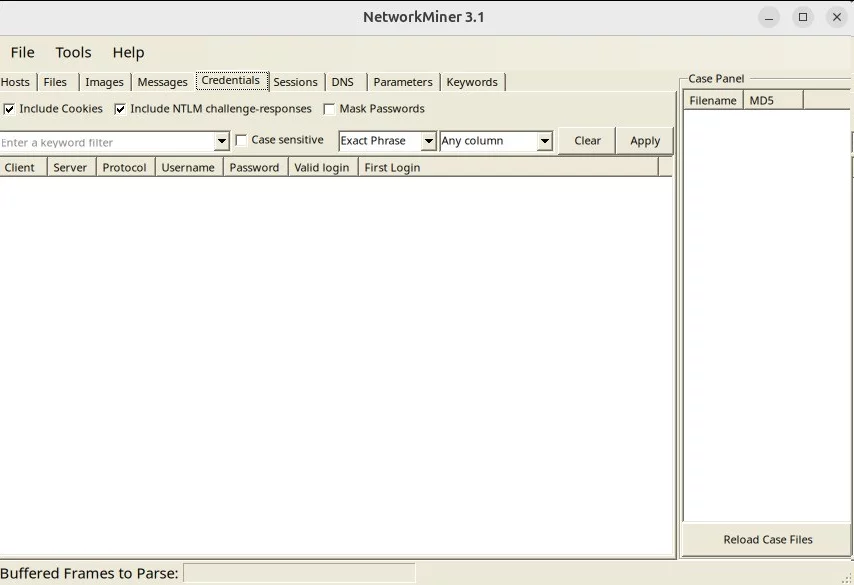This screenshot has width=854, height=585.
Task: Switch to the Sessions tab
Action: [x=295, y=82]
